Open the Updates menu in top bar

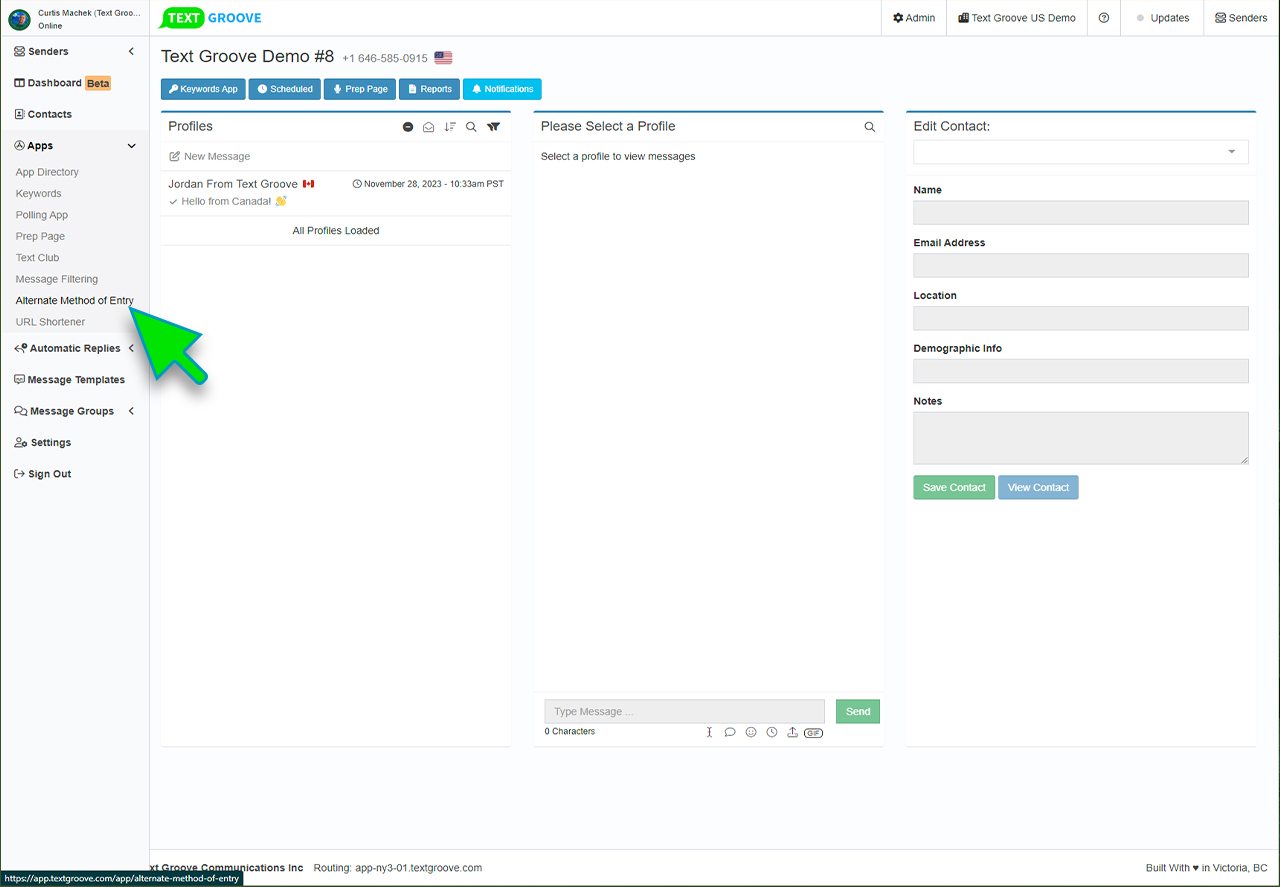pos(1163,18)
